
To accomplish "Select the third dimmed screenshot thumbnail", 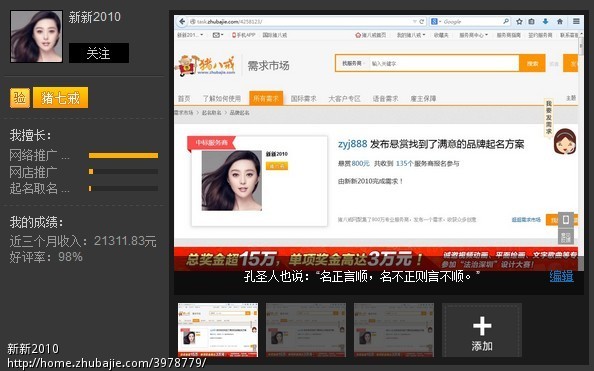I will [394, 330].
